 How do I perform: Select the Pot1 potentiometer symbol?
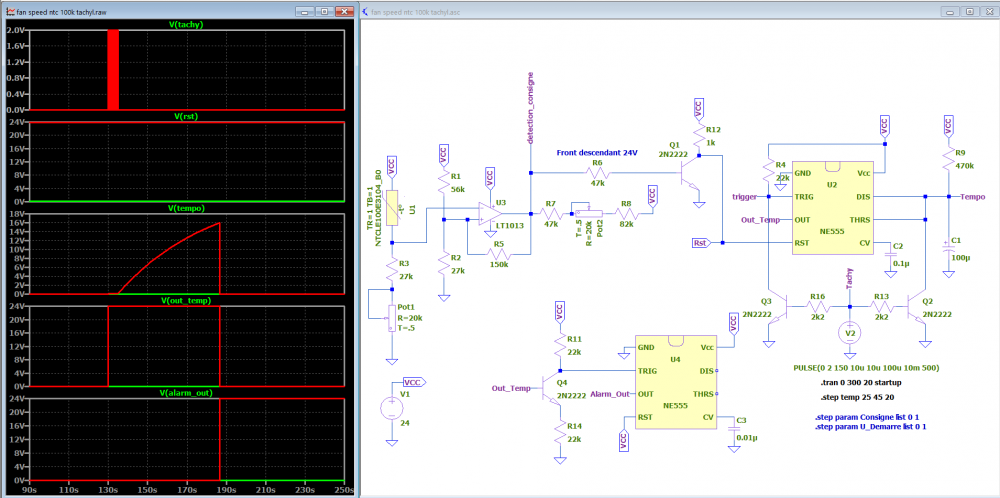(x=391, y=319)
